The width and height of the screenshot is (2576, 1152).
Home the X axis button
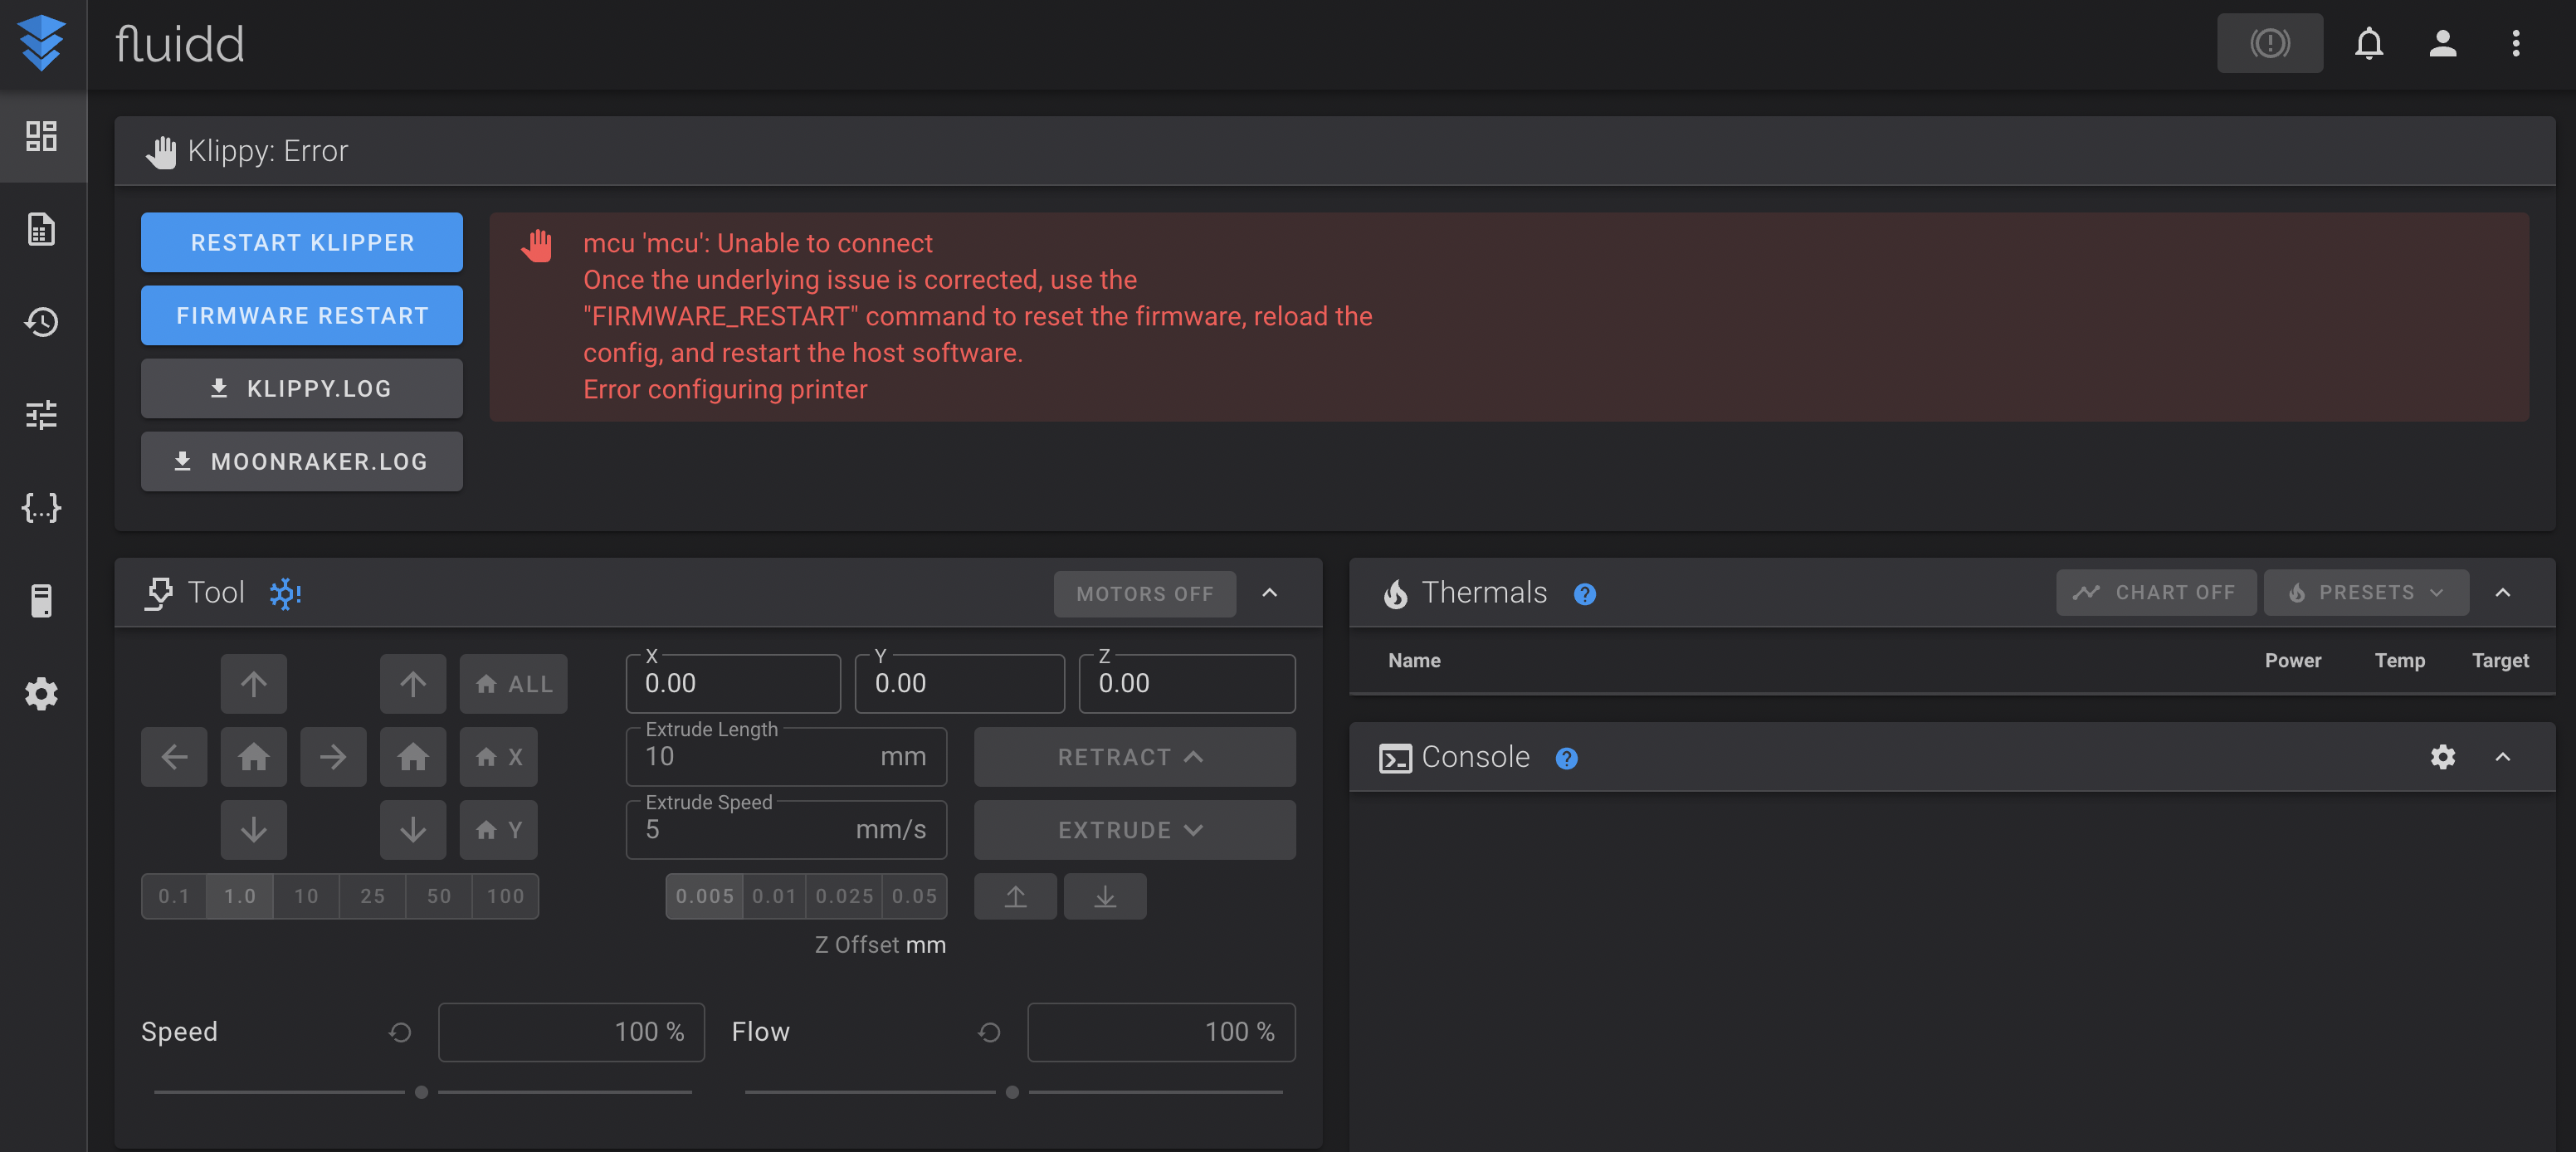[x=499, y=757]
